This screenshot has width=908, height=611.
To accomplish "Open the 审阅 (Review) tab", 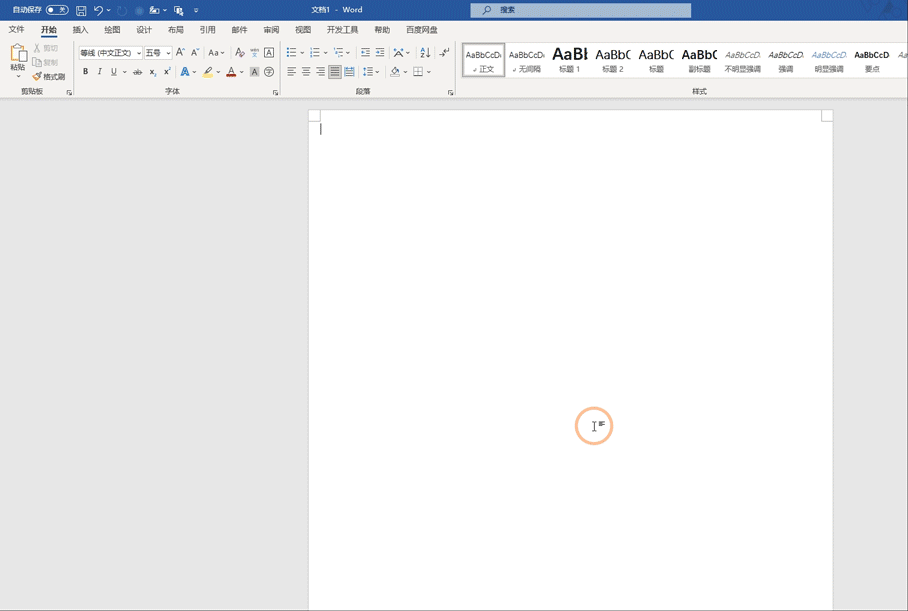I will point(271,30).
